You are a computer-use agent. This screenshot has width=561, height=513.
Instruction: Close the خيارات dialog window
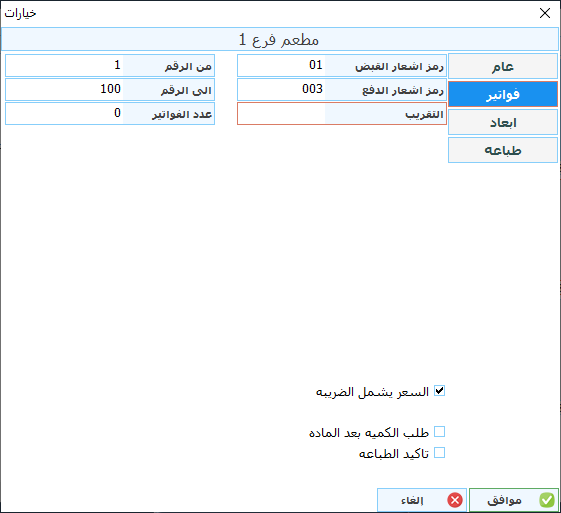coord(545,13)
